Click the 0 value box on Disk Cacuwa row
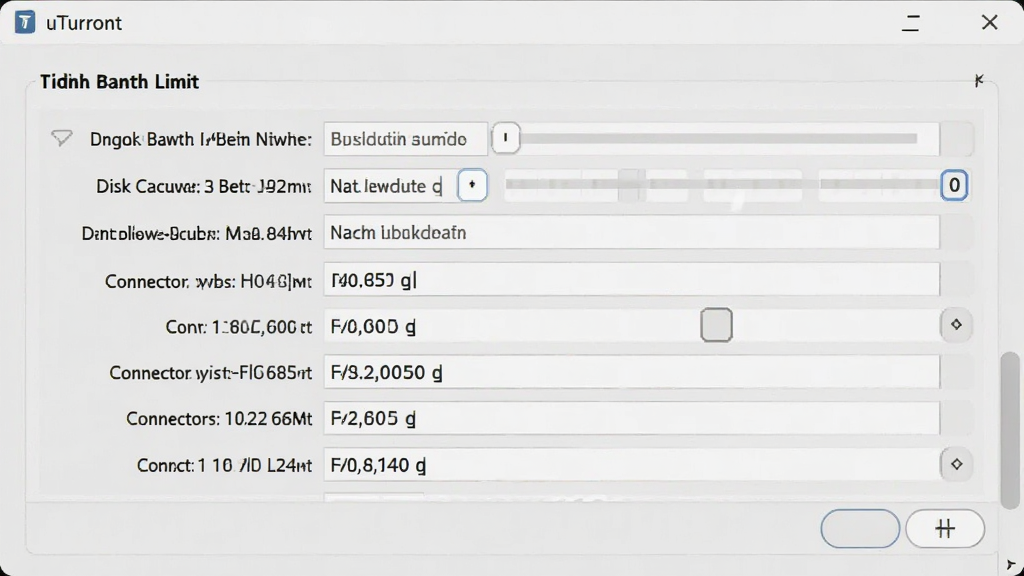The image size is (1024, 576). tap(953, 185)
